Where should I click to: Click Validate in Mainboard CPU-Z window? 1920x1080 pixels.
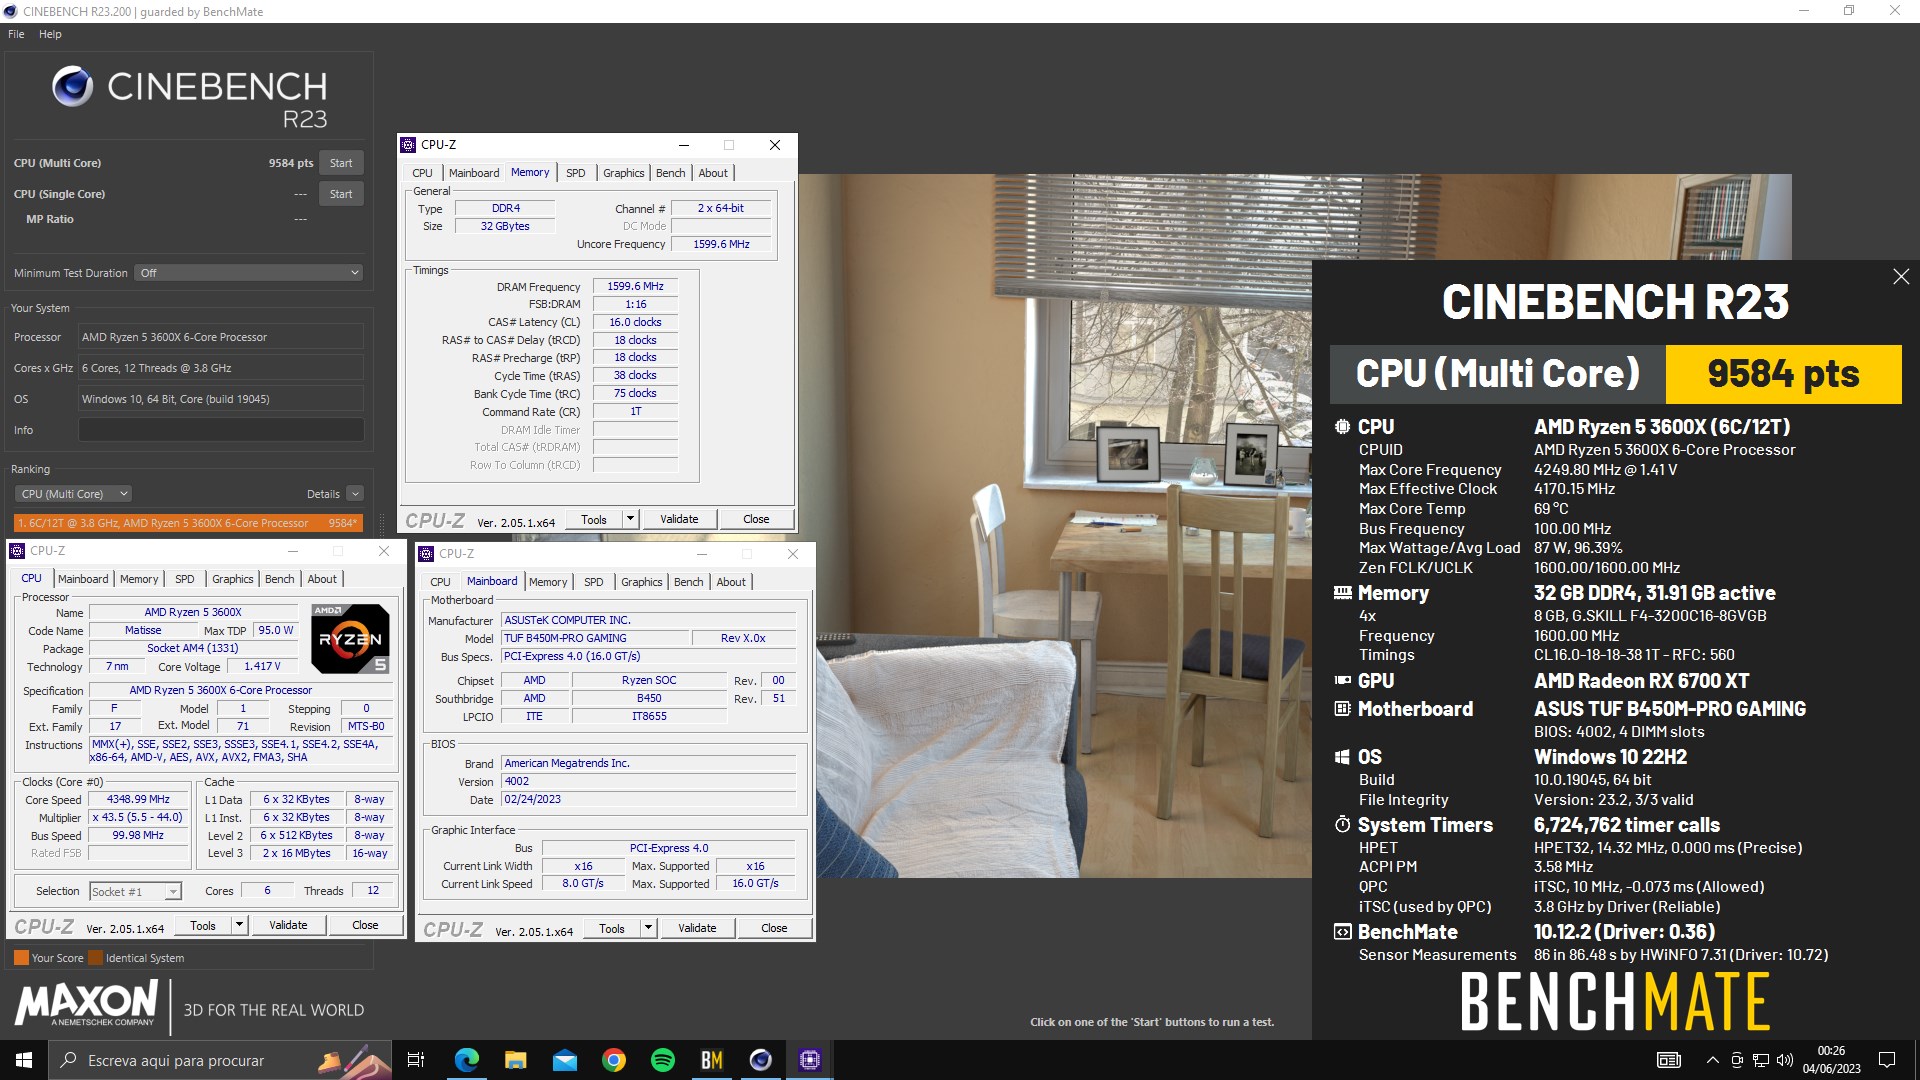click(x=697, y=928)
